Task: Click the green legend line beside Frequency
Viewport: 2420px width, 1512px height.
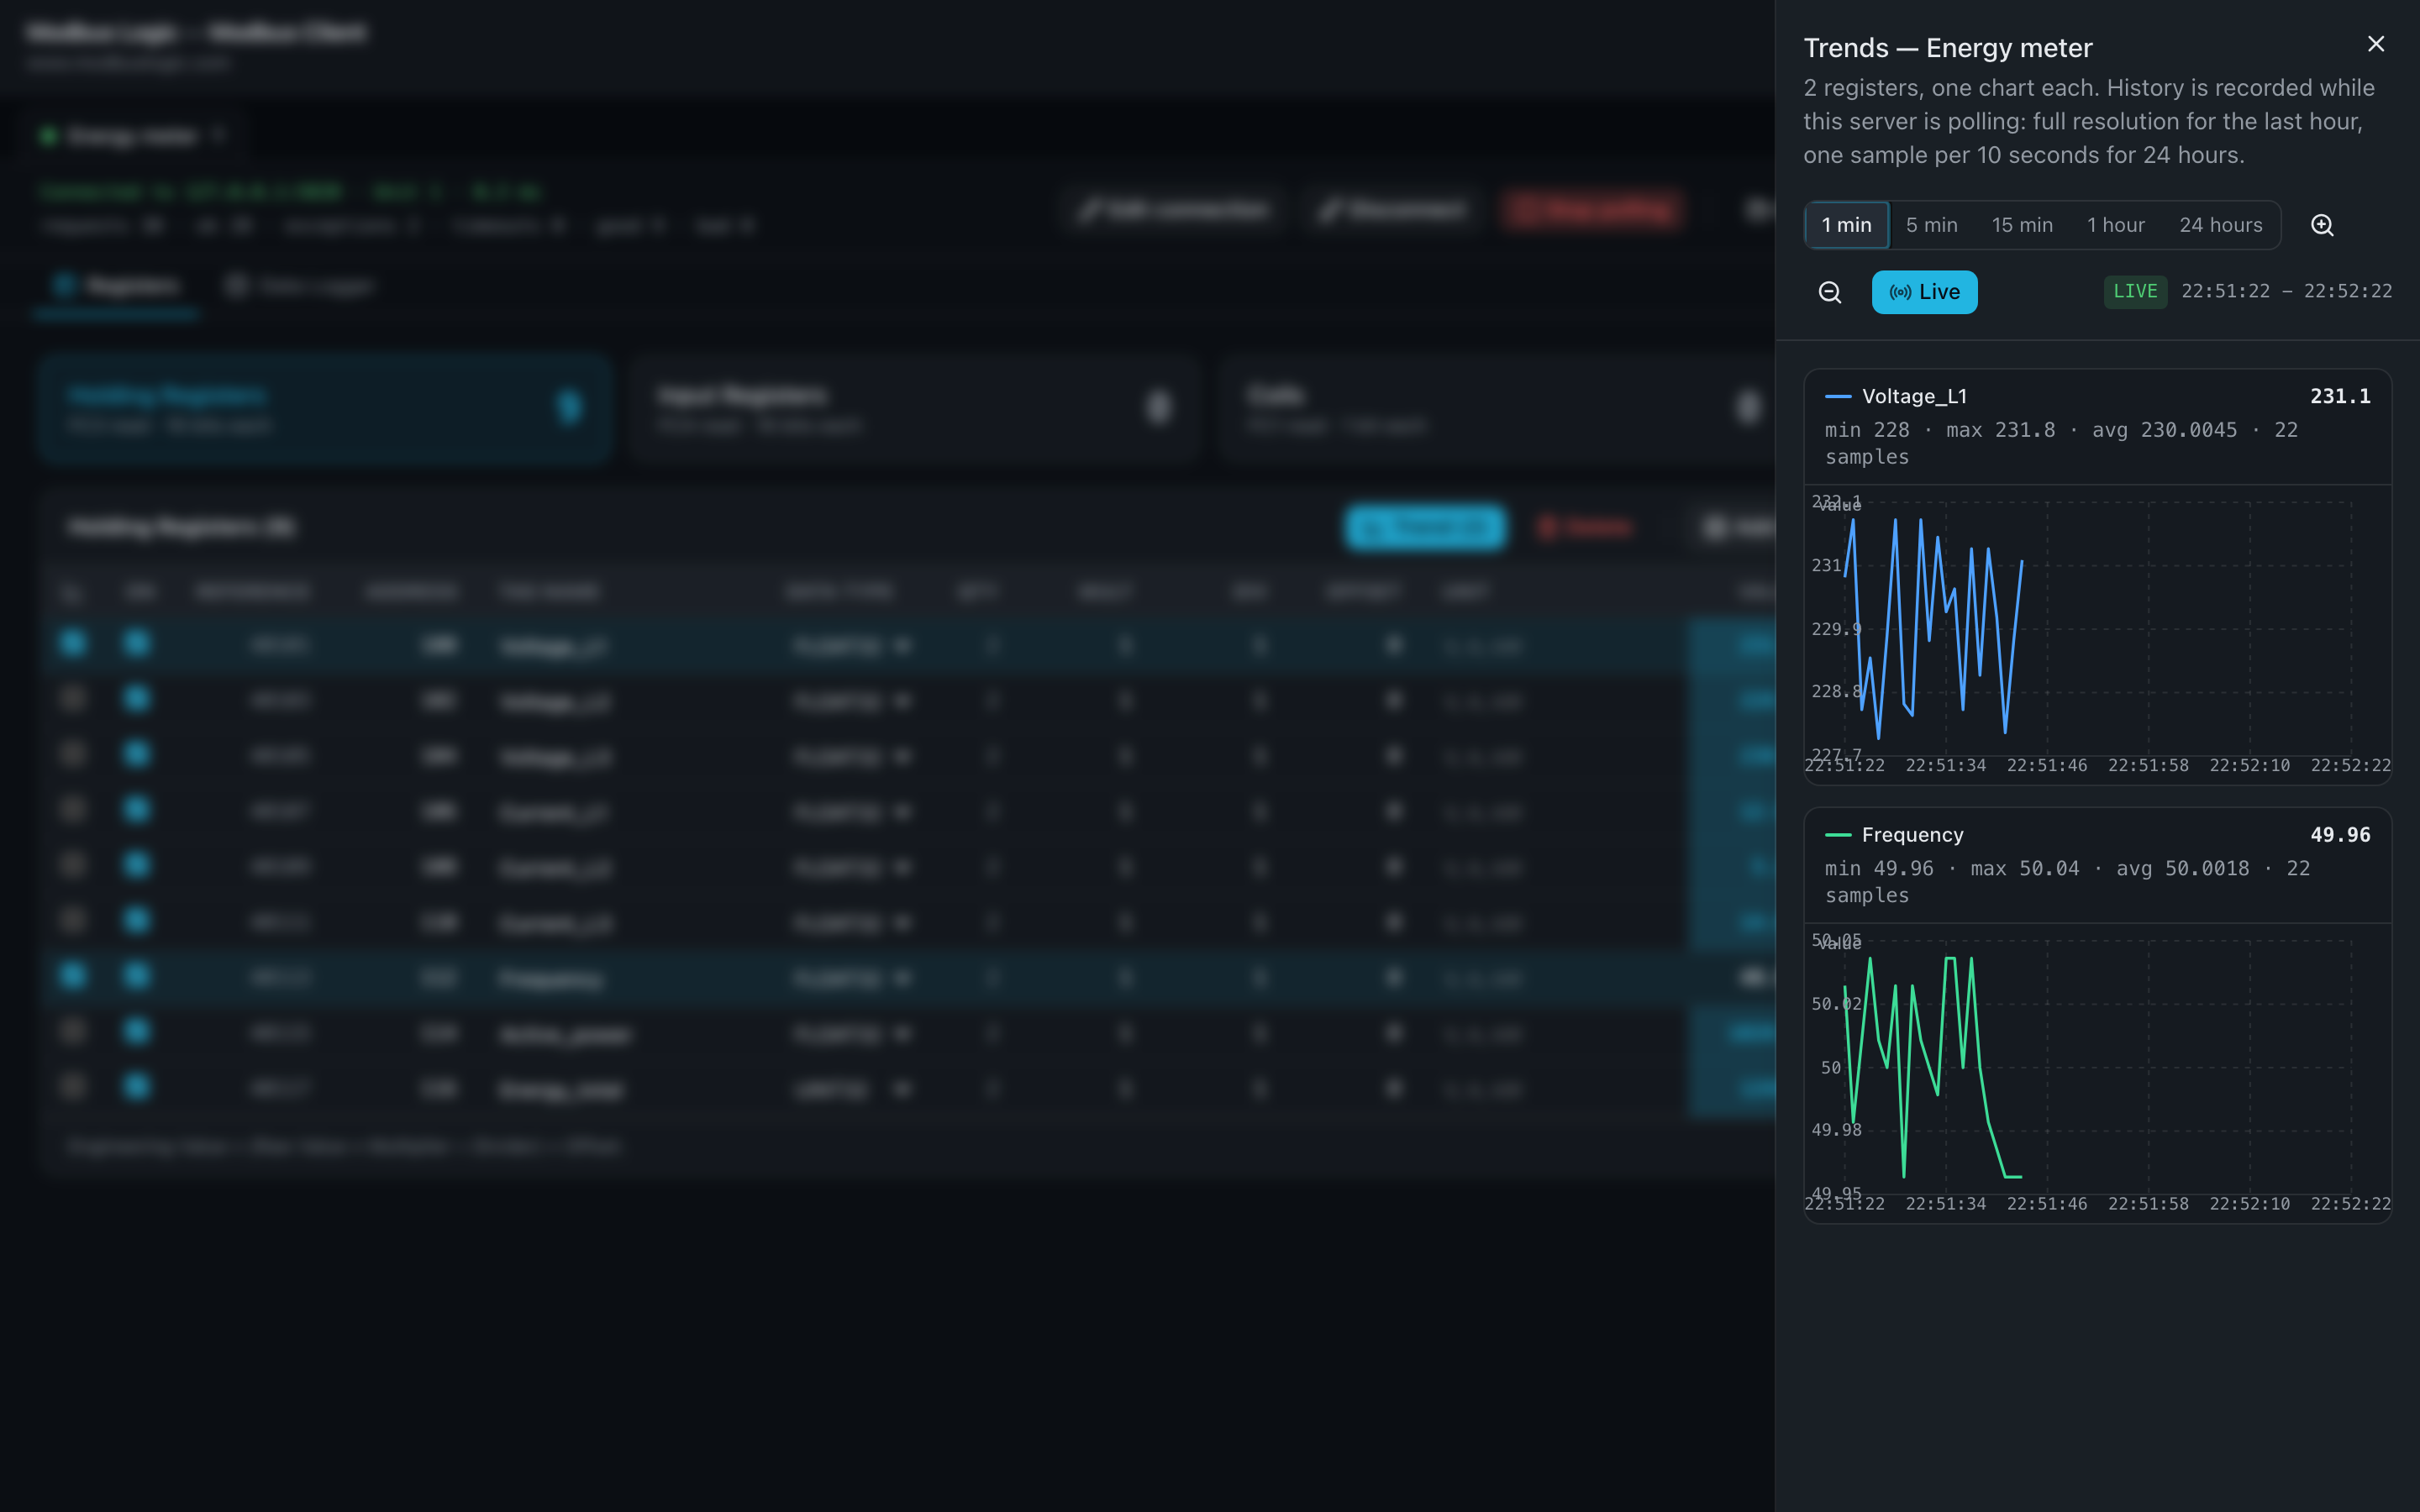Action: 1838,835
